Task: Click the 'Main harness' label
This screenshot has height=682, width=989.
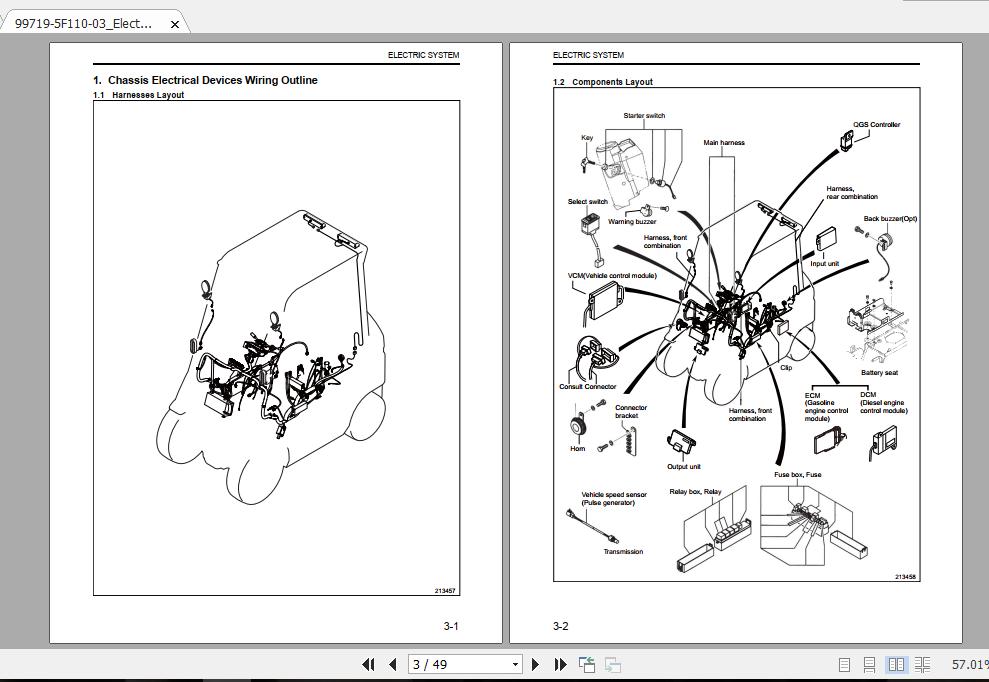Action: click(x=723, y=143)
